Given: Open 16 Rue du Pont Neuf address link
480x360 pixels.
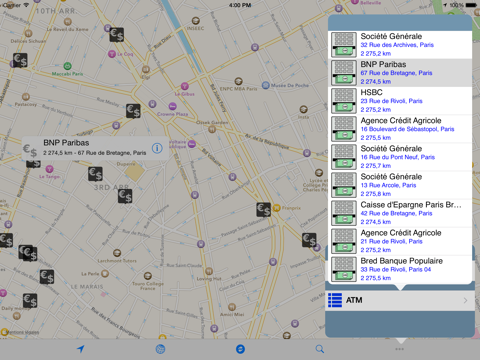Looking at the screenshot, I should 398,157.
